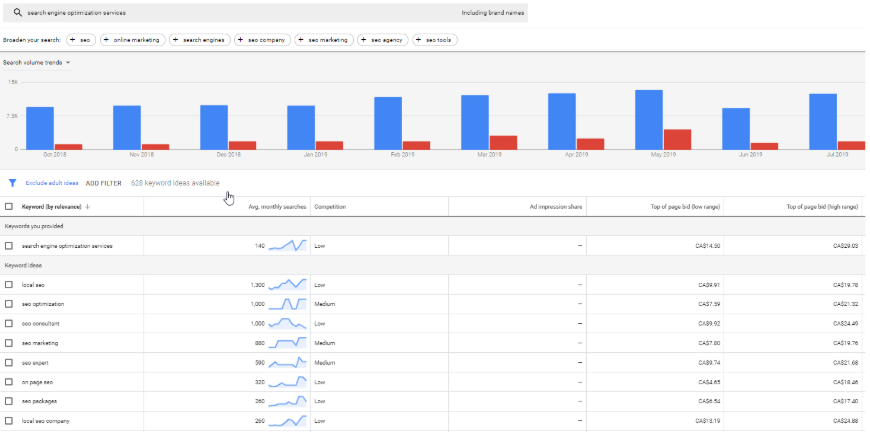870x434 pixels.
Task: Click the 'Exclude adult ideas' filter link
Action: [52, 183]
